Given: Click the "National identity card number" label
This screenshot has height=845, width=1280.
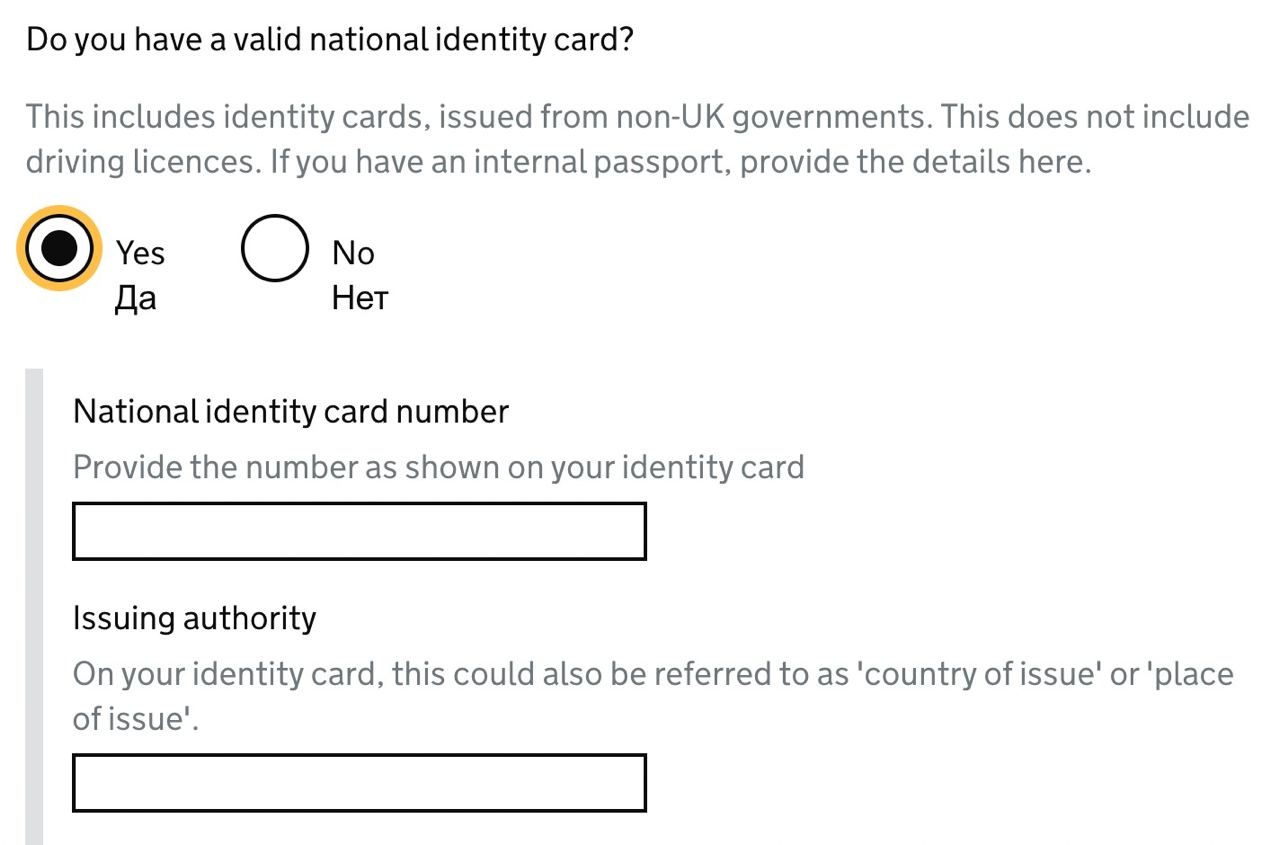Looking at the screenshot, I should point(291,411).
